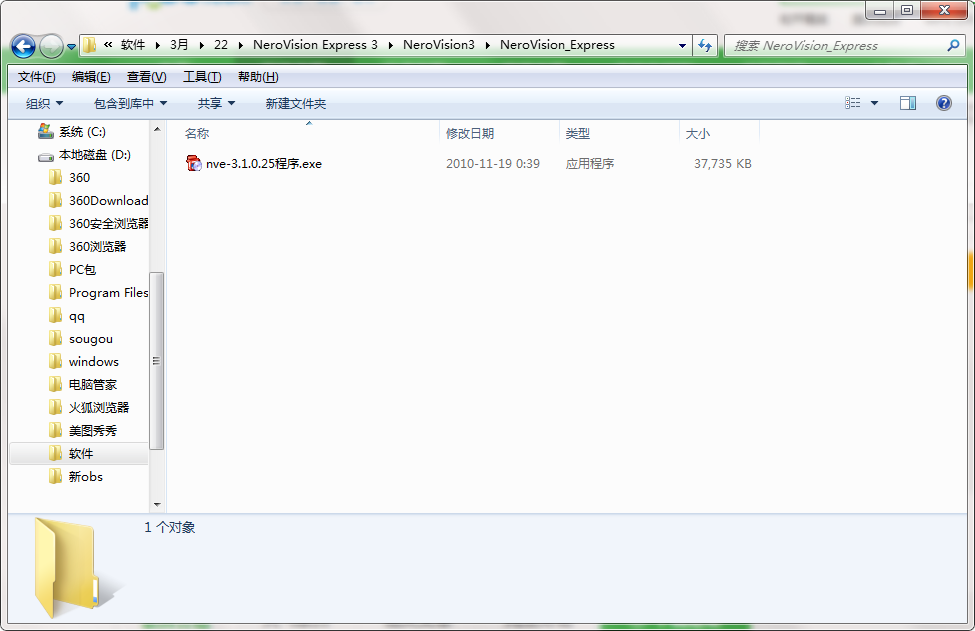Click NeroVision_Express breadcrumb segment
This screenshot has height=631, width=975.
click(x=557, y=45)
